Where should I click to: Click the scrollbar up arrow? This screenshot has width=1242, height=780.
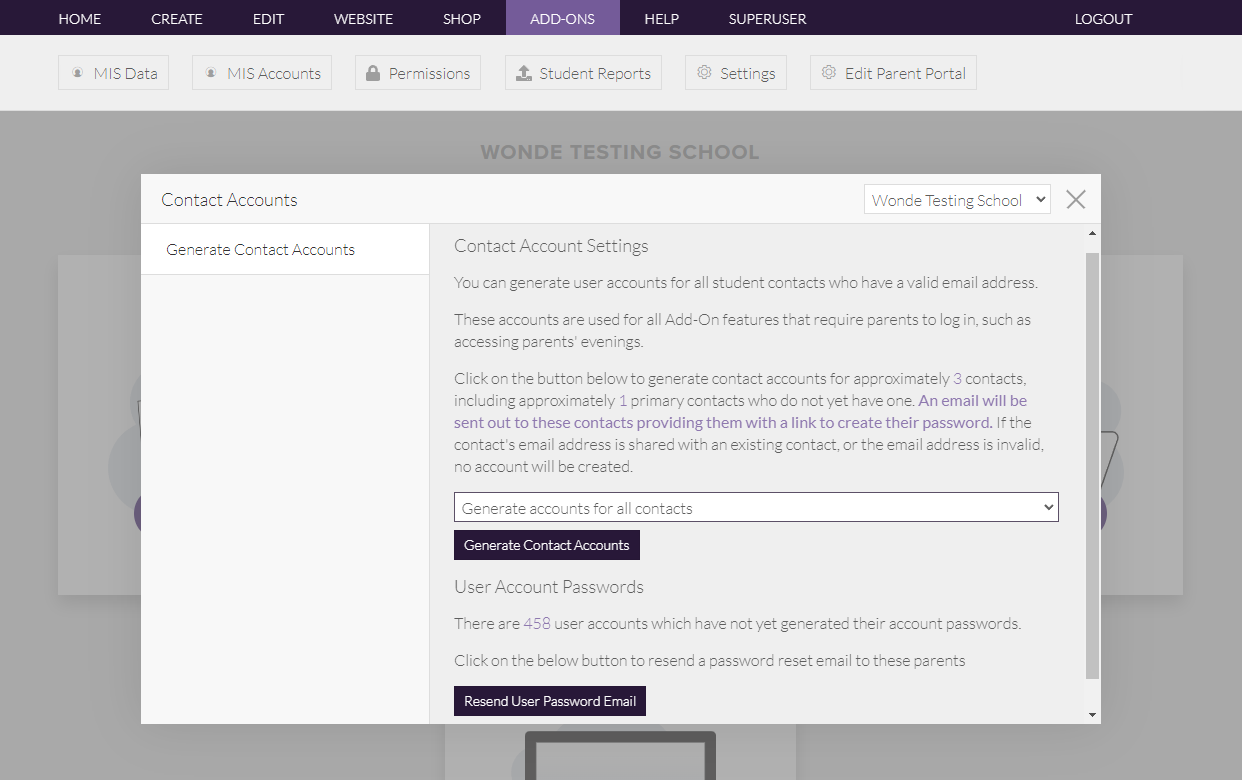(1092, 233)
